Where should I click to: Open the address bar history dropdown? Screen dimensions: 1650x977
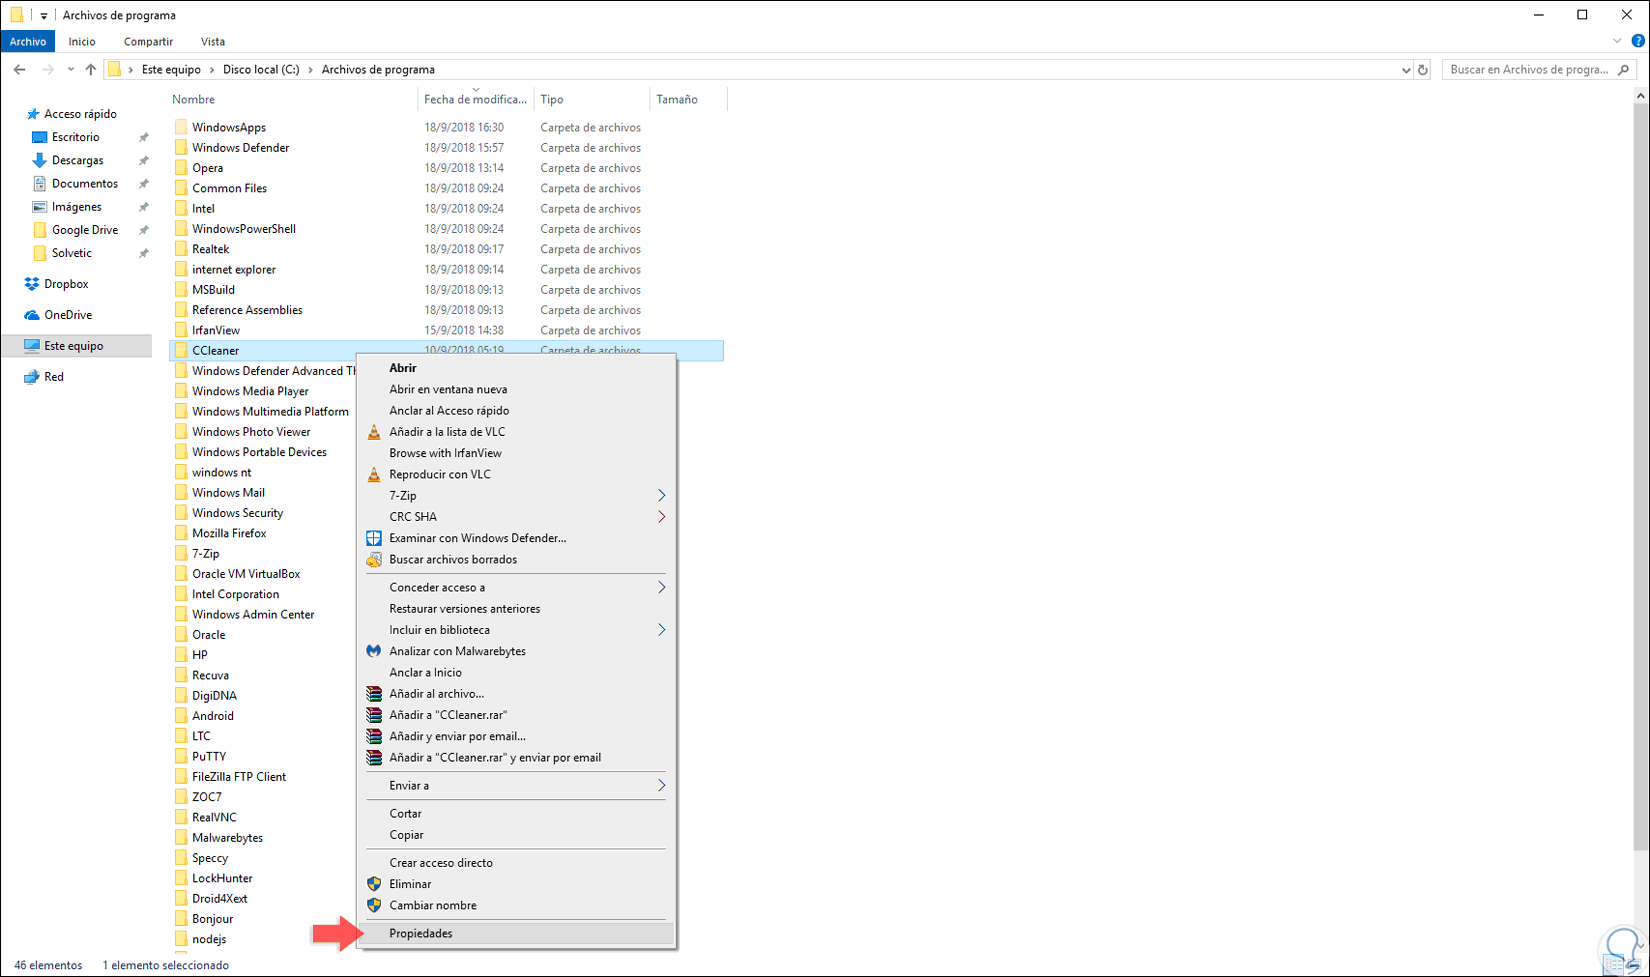(x=1406, y=70)
